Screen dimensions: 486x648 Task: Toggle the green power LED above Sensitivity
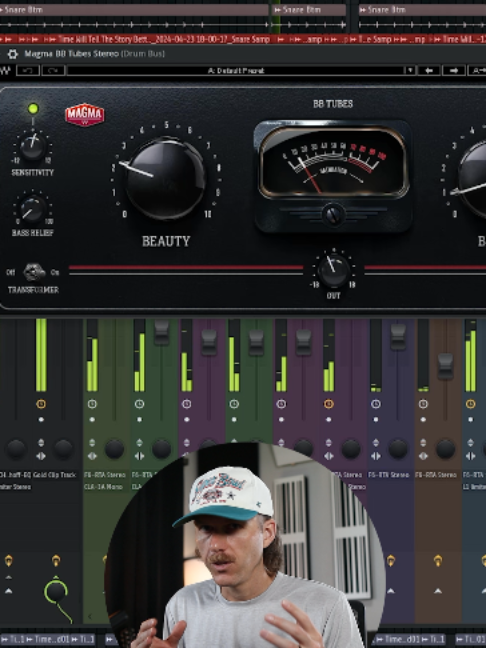[x=33, y=109]
